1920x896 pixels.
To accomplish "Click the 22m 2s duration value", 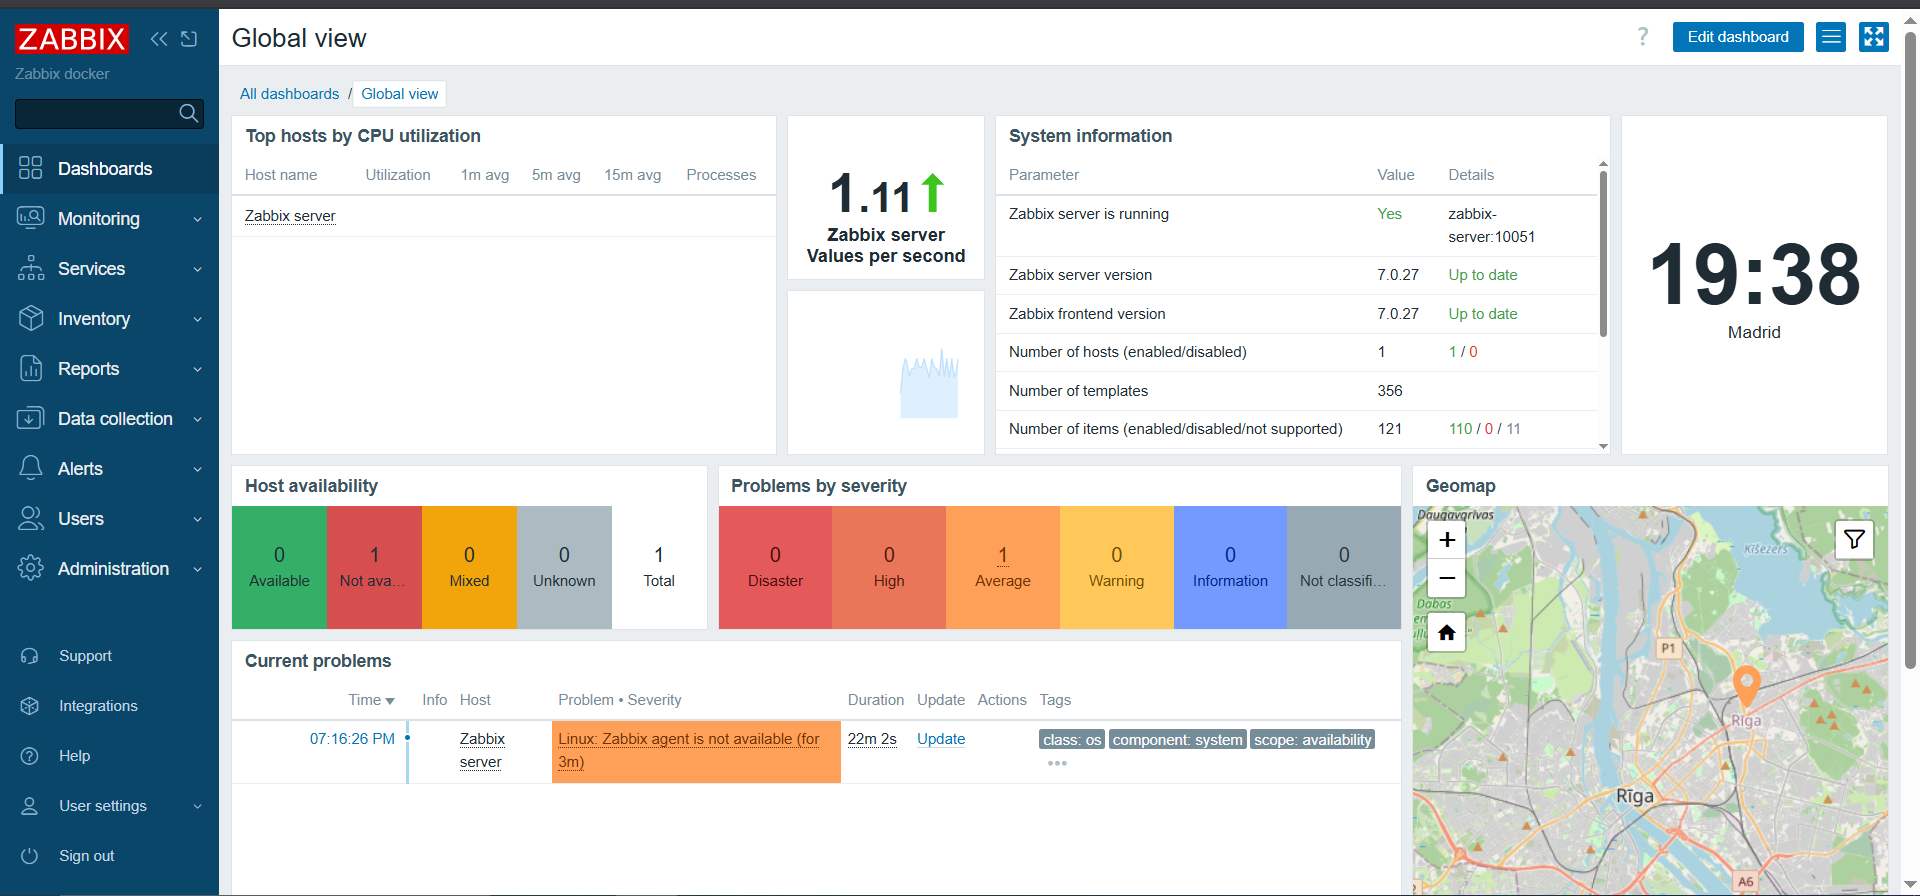I will [872, 739].
